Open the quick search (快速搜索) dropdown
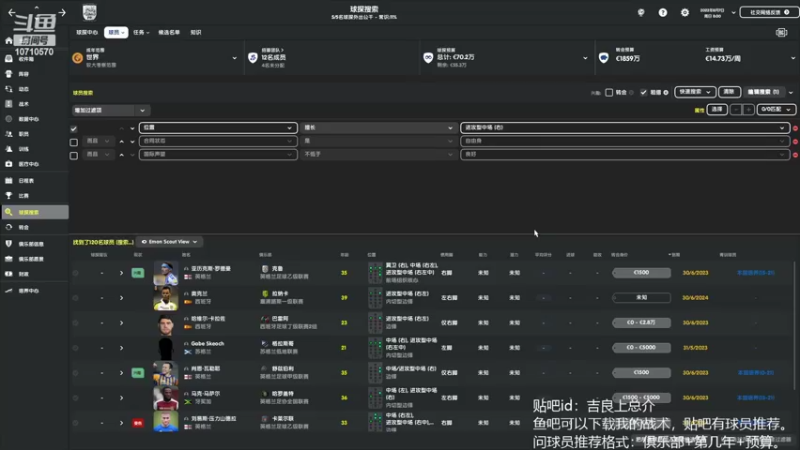Viewport: 800px width, 450px height. 694,92
